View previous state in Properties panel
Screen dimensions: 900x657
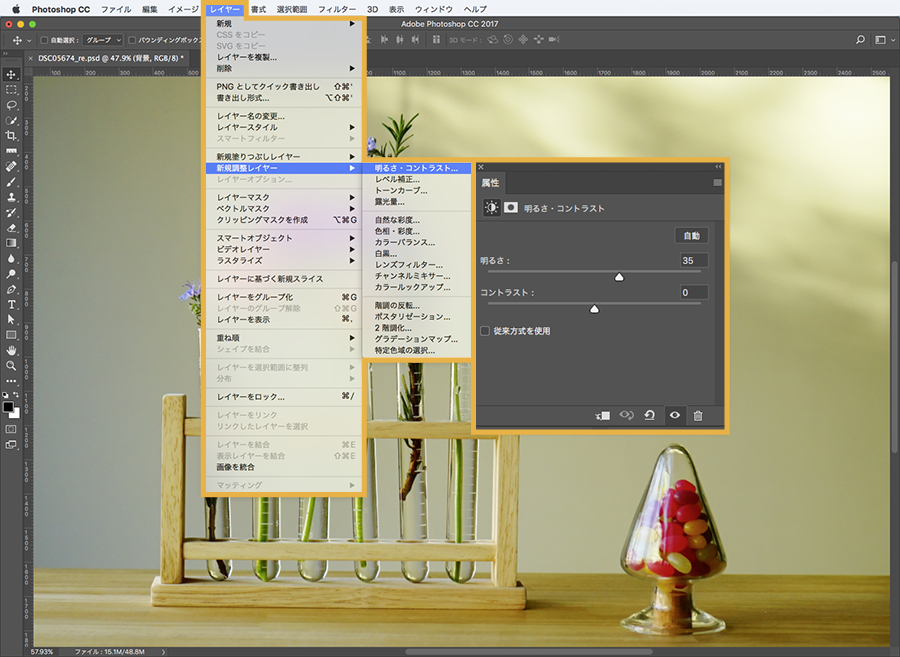pos(626,415)
